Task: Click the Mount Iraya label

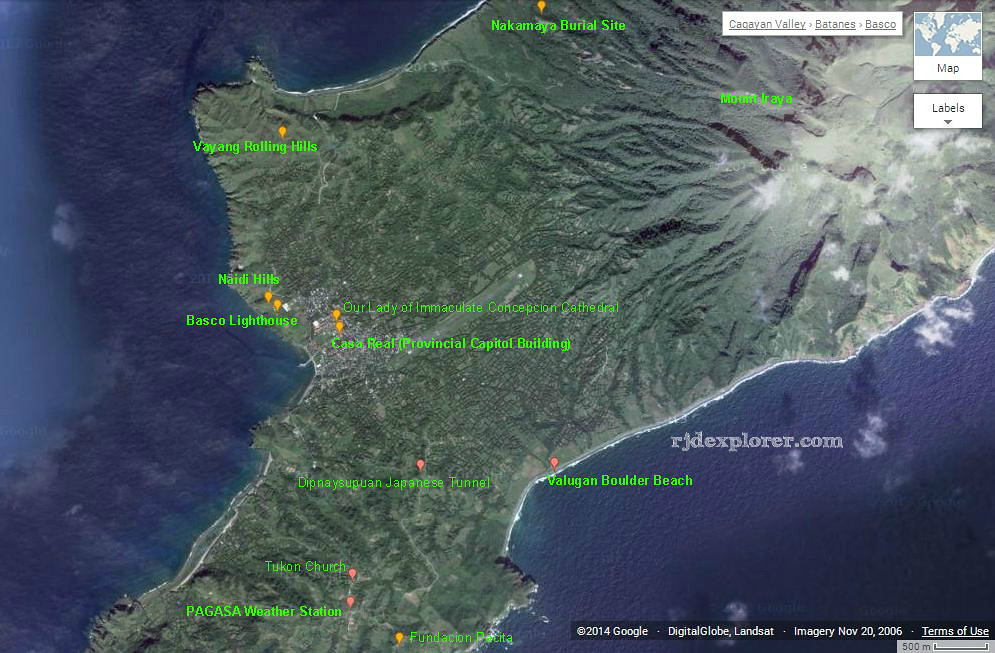Action: 756,98
